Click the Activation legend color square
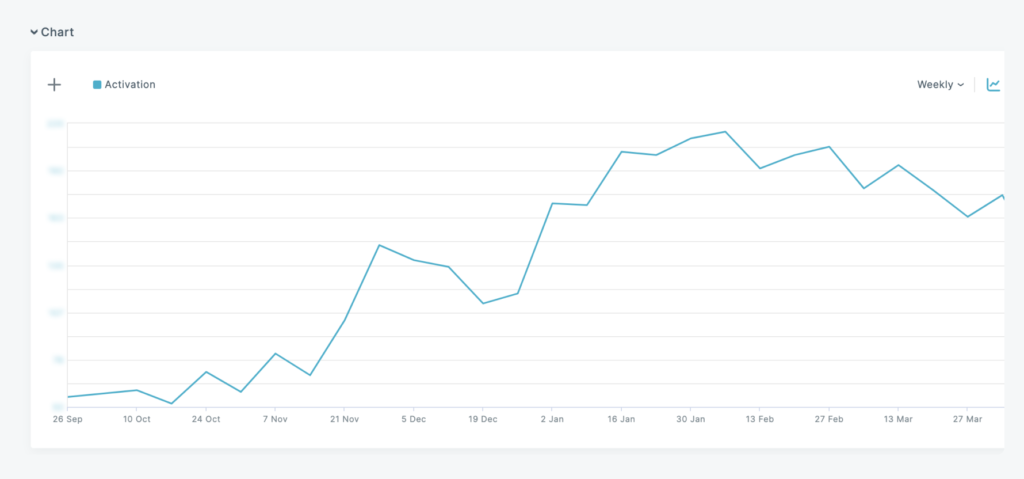 click(x=97, y=85)
